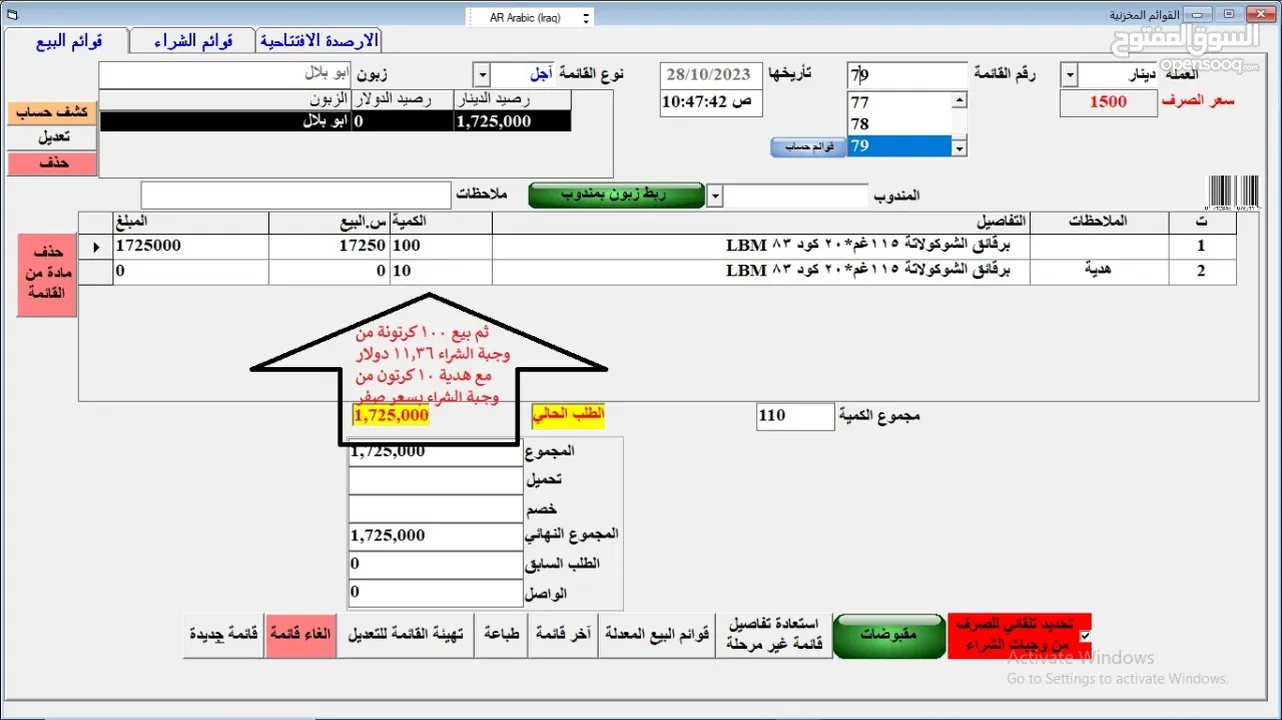
Task: Open the العملة دينار currency dropdown
Action: click(x=1068, y=76)
